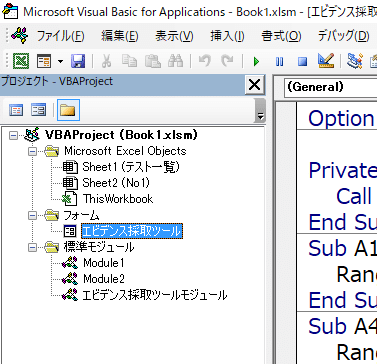
Task: Collapse the 標準モジュール folder node
Action: pyautogui.click(x=32, y=248)
